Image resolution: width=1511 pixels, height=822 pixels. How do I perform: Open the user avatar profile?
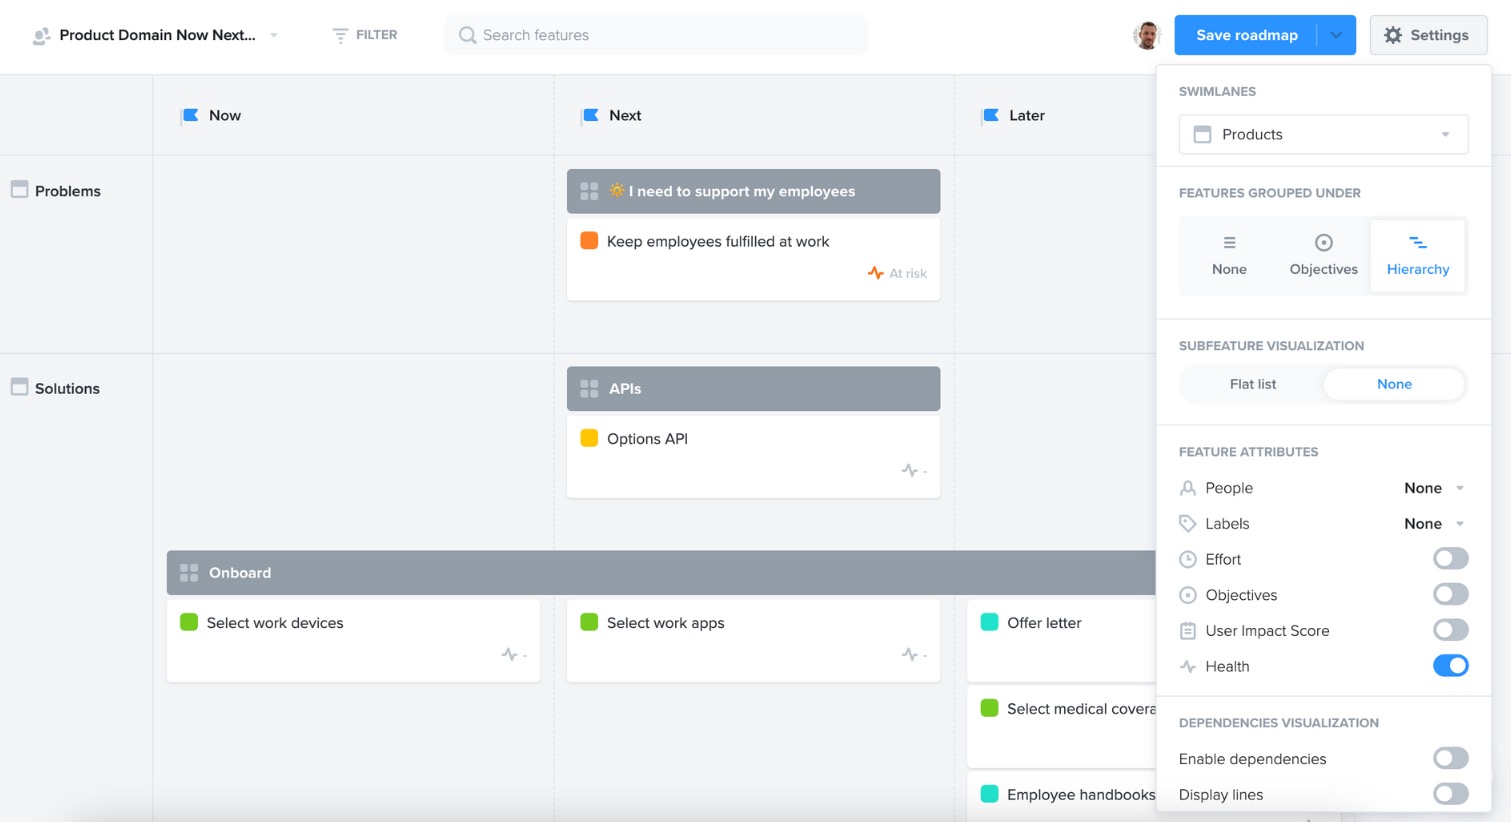[1147, 35]
